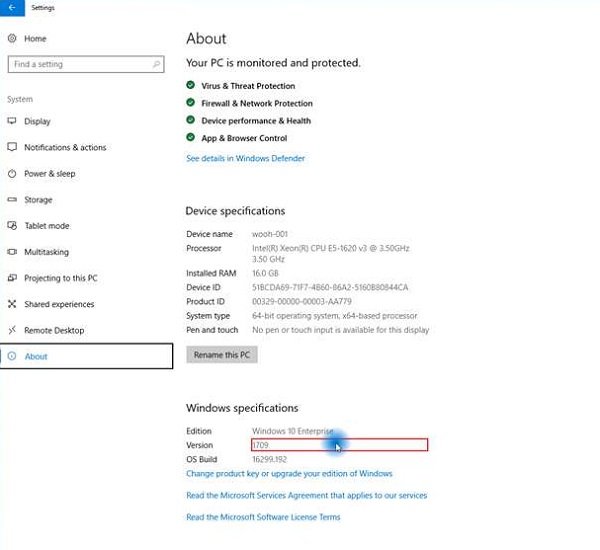The height and width of the screenshot is (550, 600).
Task: Click the Power & sleep icon
Action: click(x=12, y=173)
